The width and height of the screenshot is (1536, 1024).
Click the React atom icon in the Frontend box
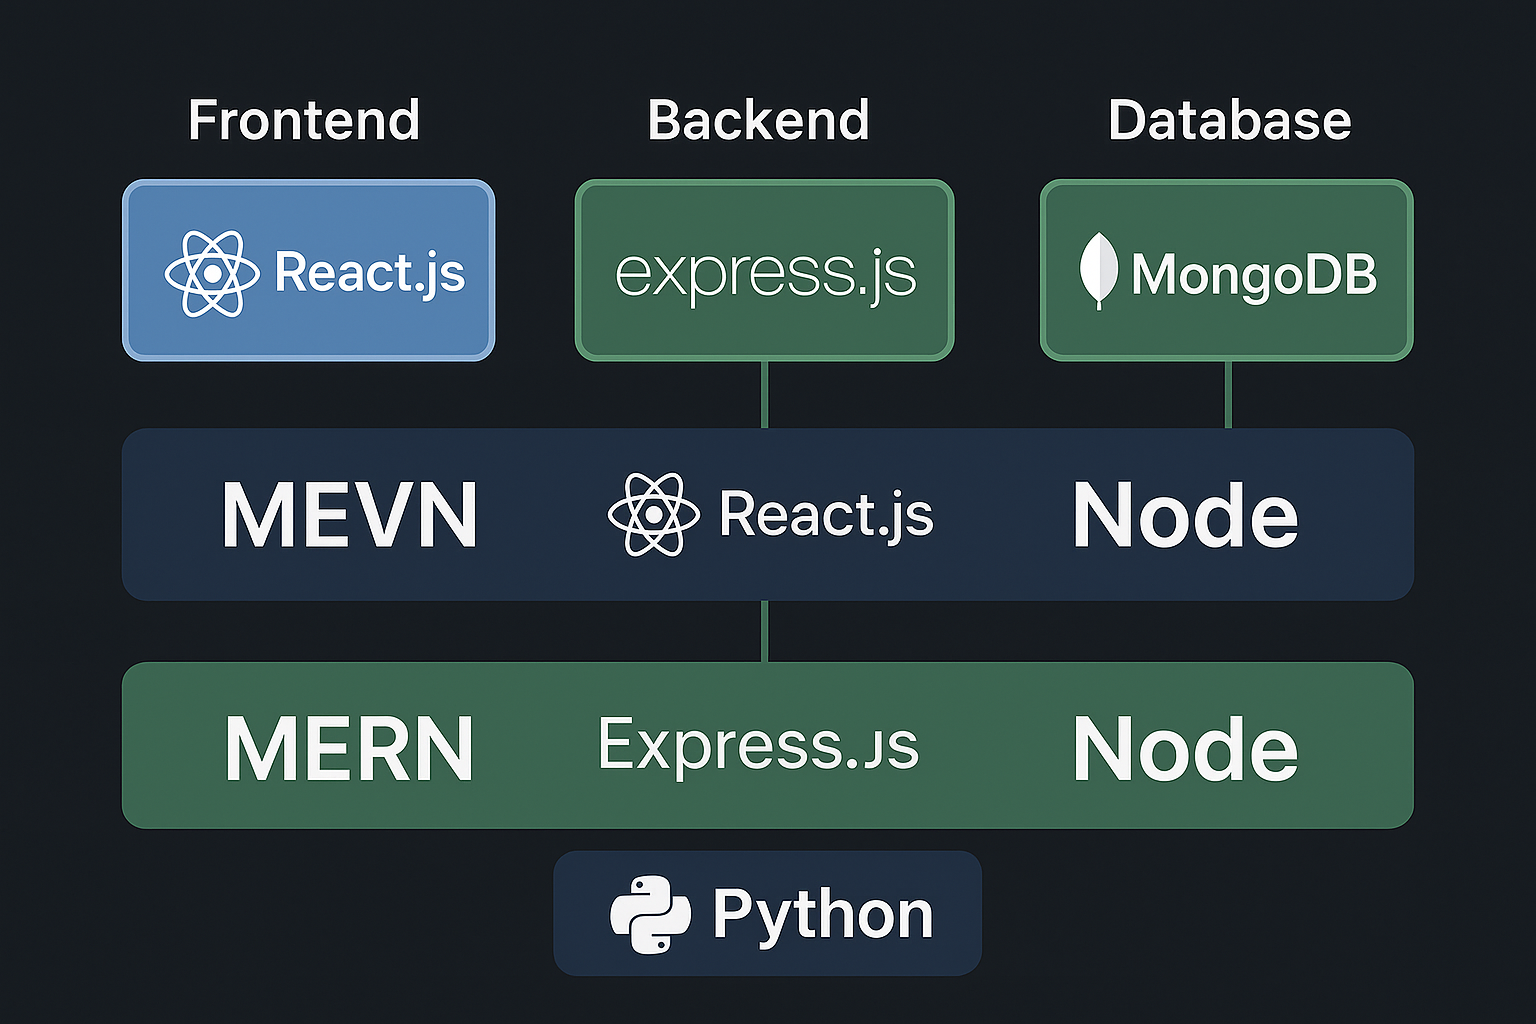point(212,273)
